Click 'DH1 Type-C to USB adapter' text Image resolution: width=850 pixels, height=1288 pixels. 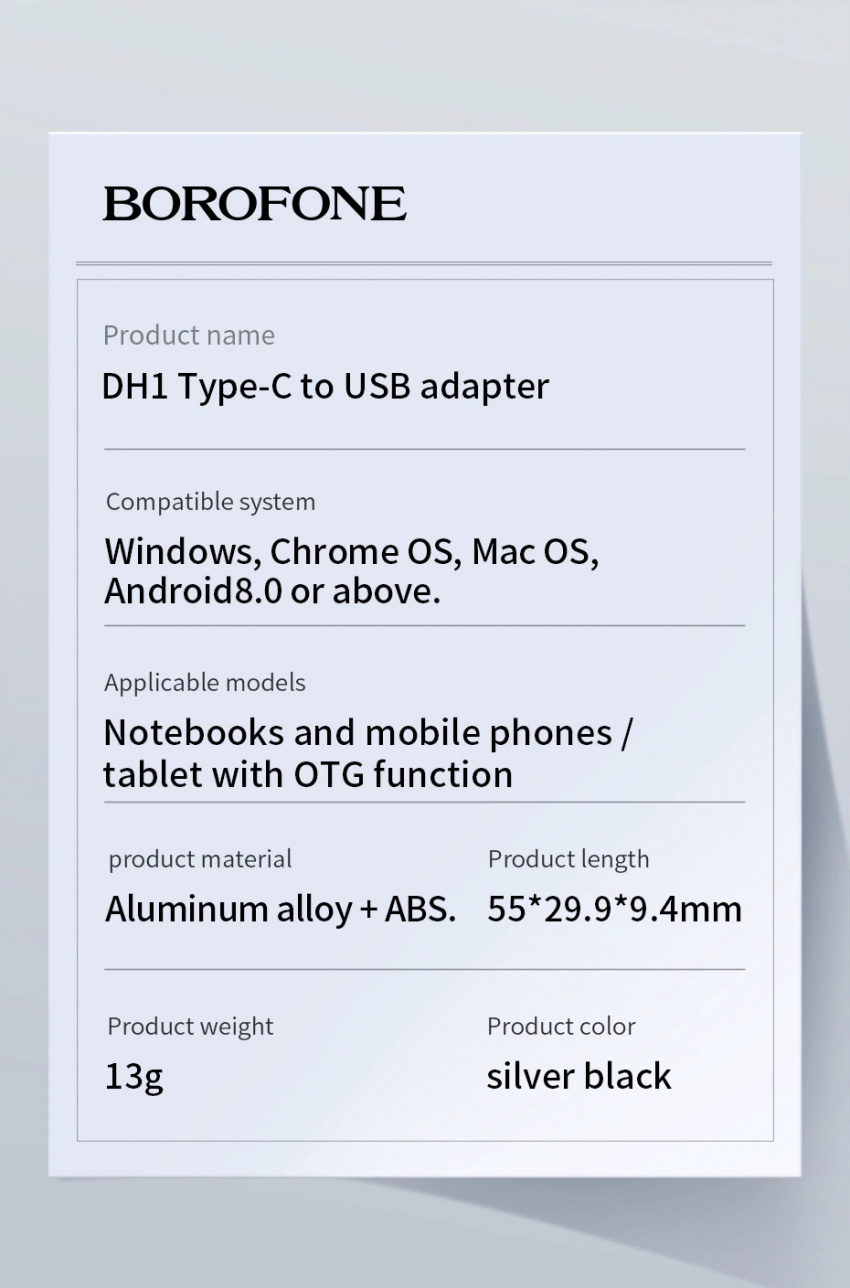tap(326, 386)
